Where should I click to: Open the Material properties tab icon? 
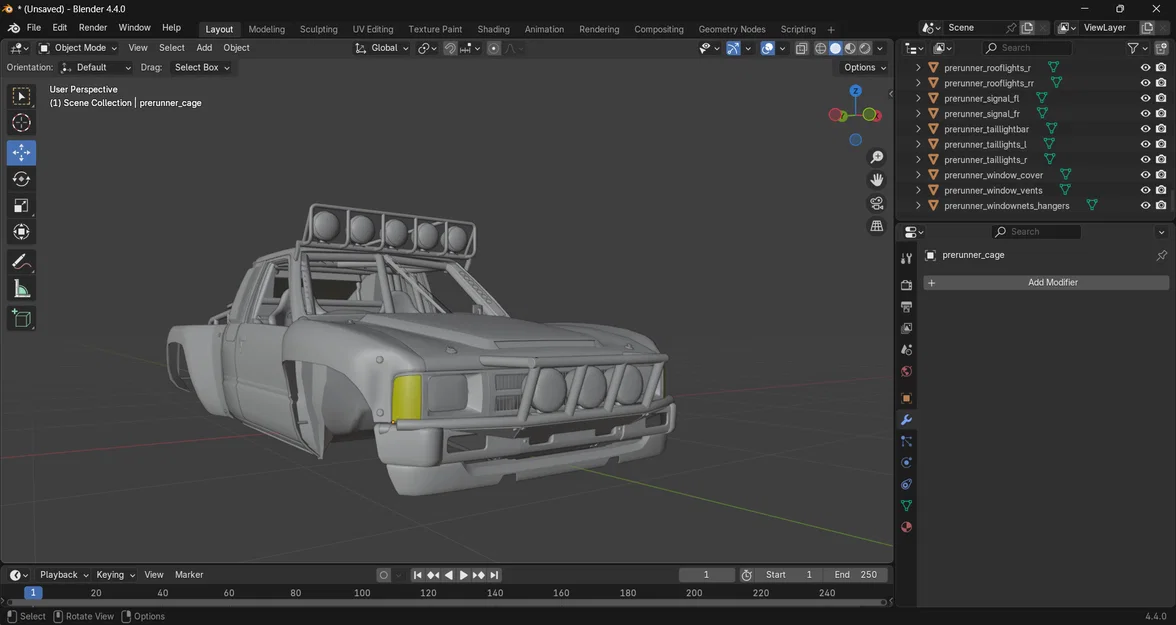tap(906, 527)
